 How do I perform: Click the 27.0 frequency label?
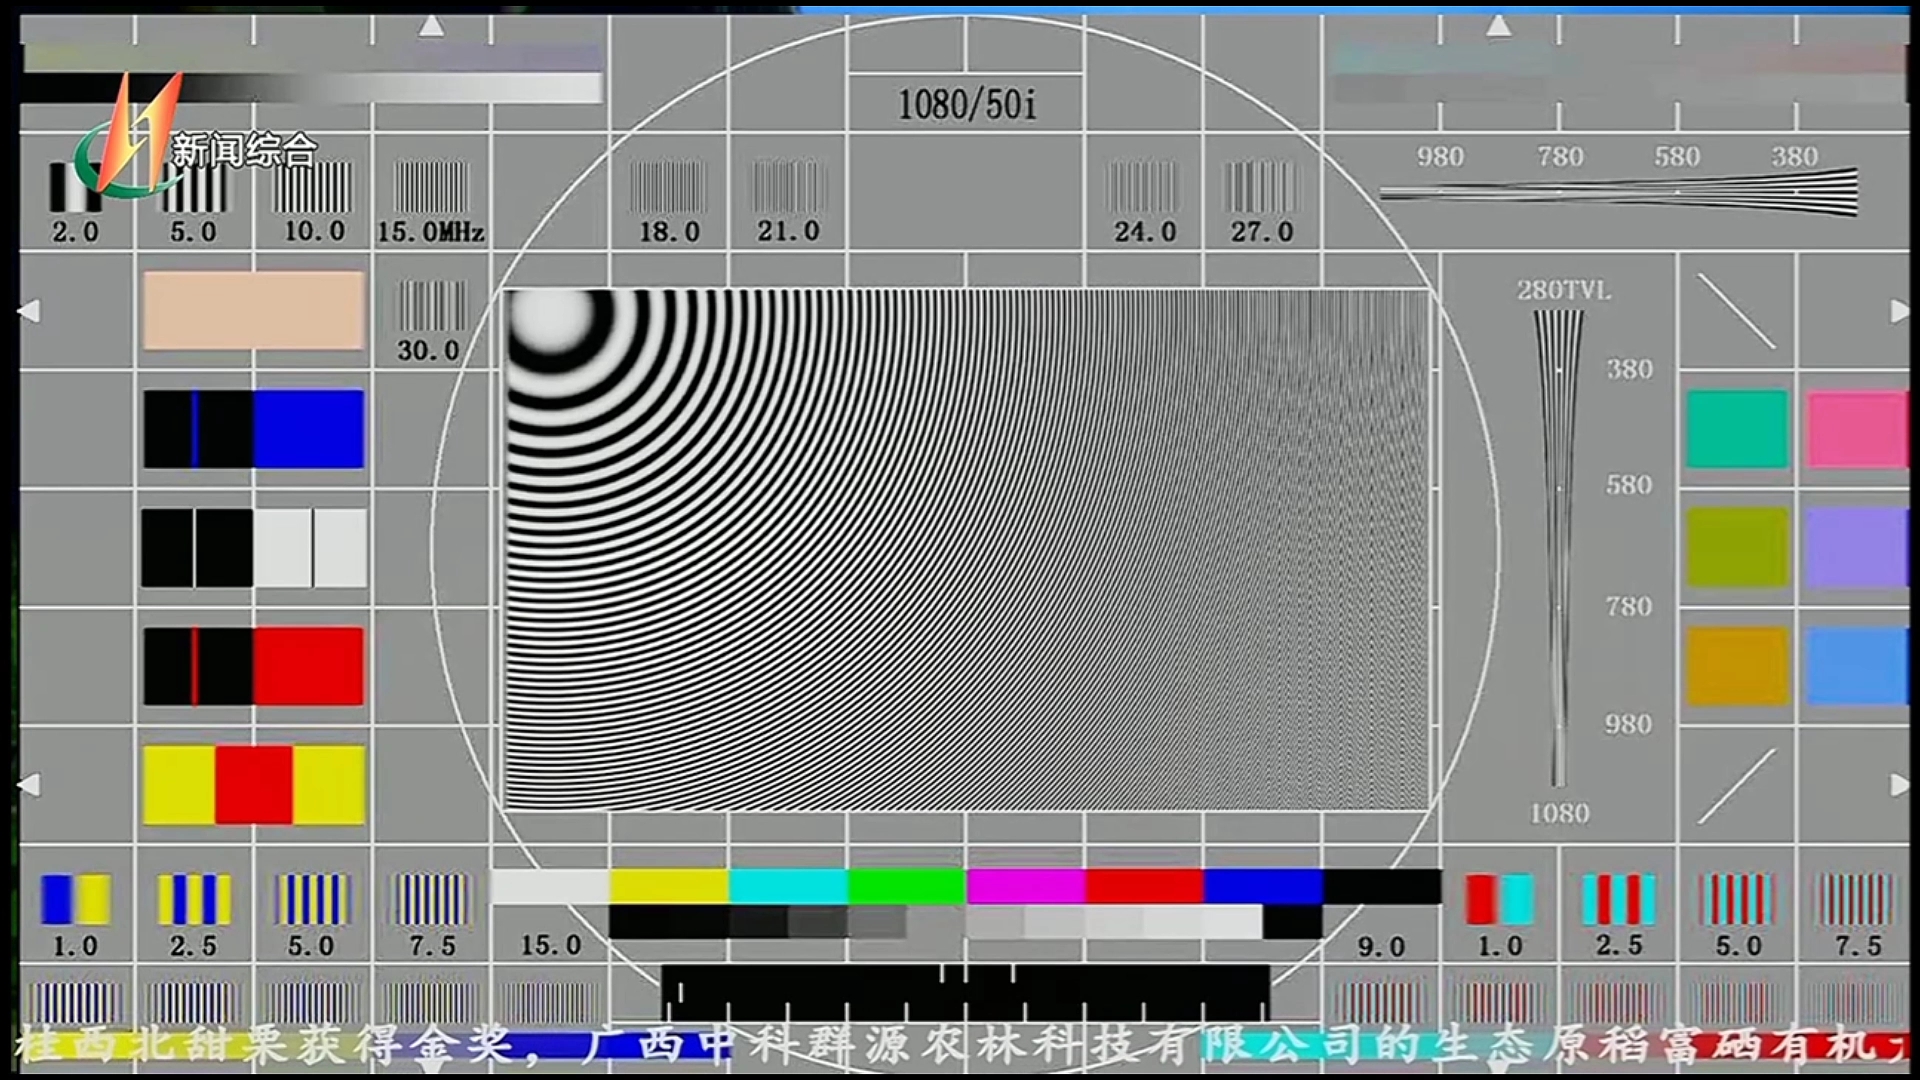coord(1262,232)
